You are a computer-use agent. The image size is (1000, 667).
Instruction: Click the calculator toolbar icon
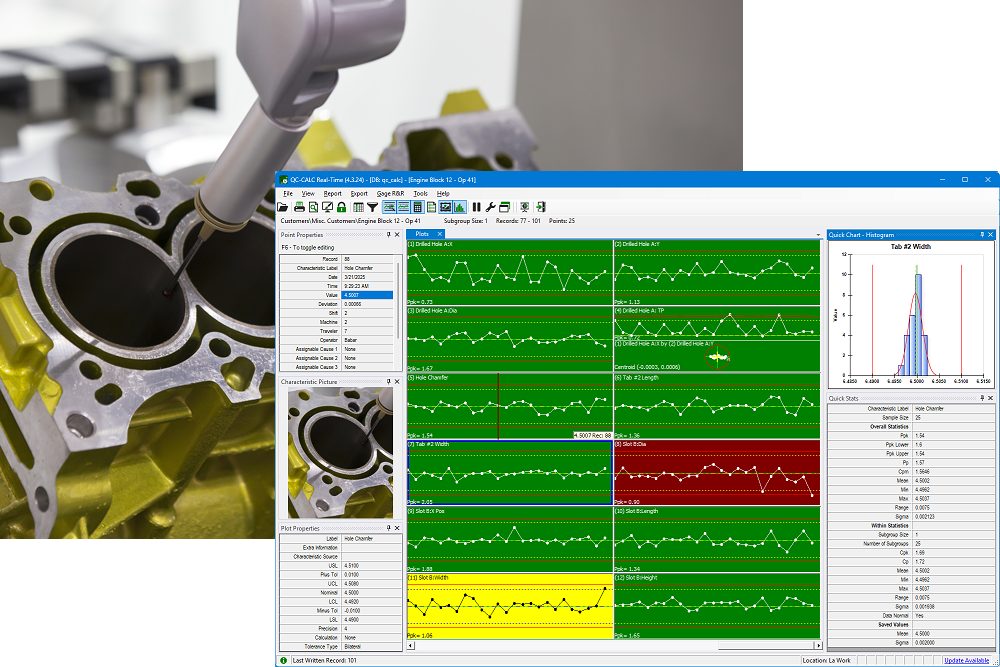(x=417, y=207)
